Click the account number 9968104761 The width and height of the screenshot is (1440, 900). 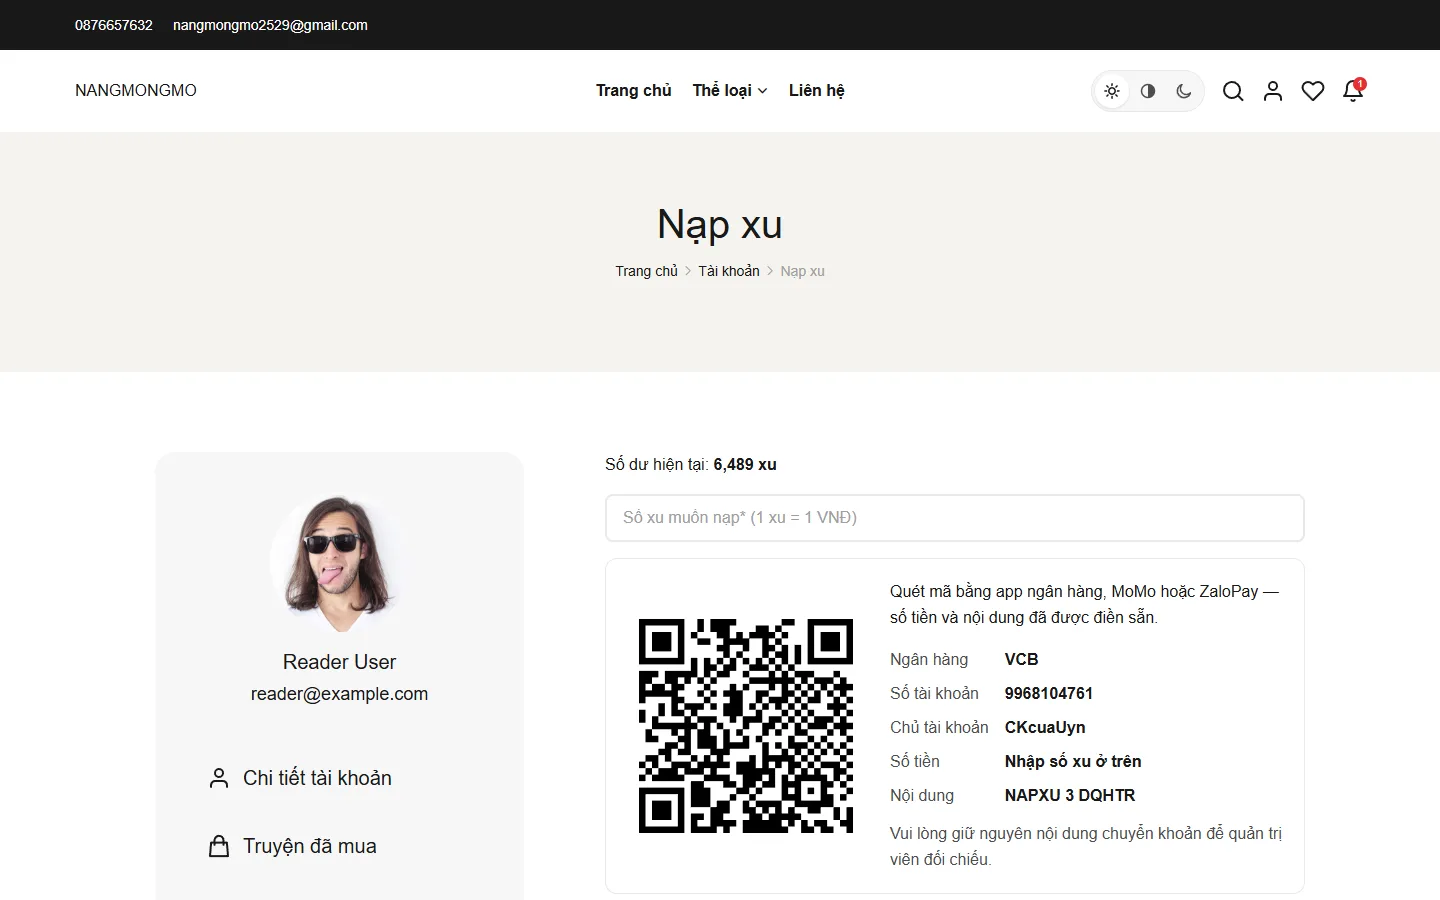coord(1049,693)
